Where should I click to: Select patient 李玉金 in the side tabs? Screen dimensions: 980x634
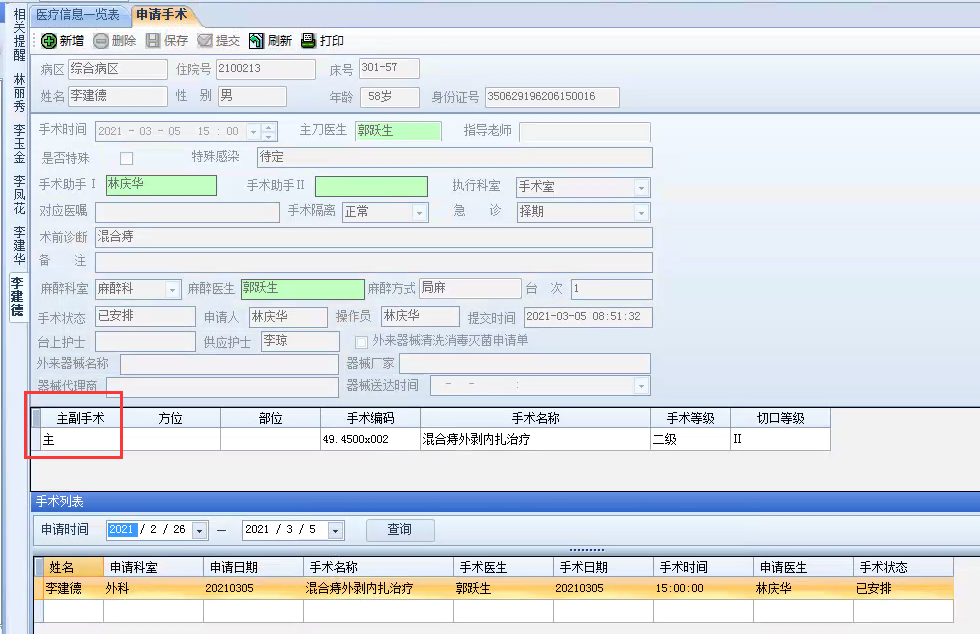[19, 143]
